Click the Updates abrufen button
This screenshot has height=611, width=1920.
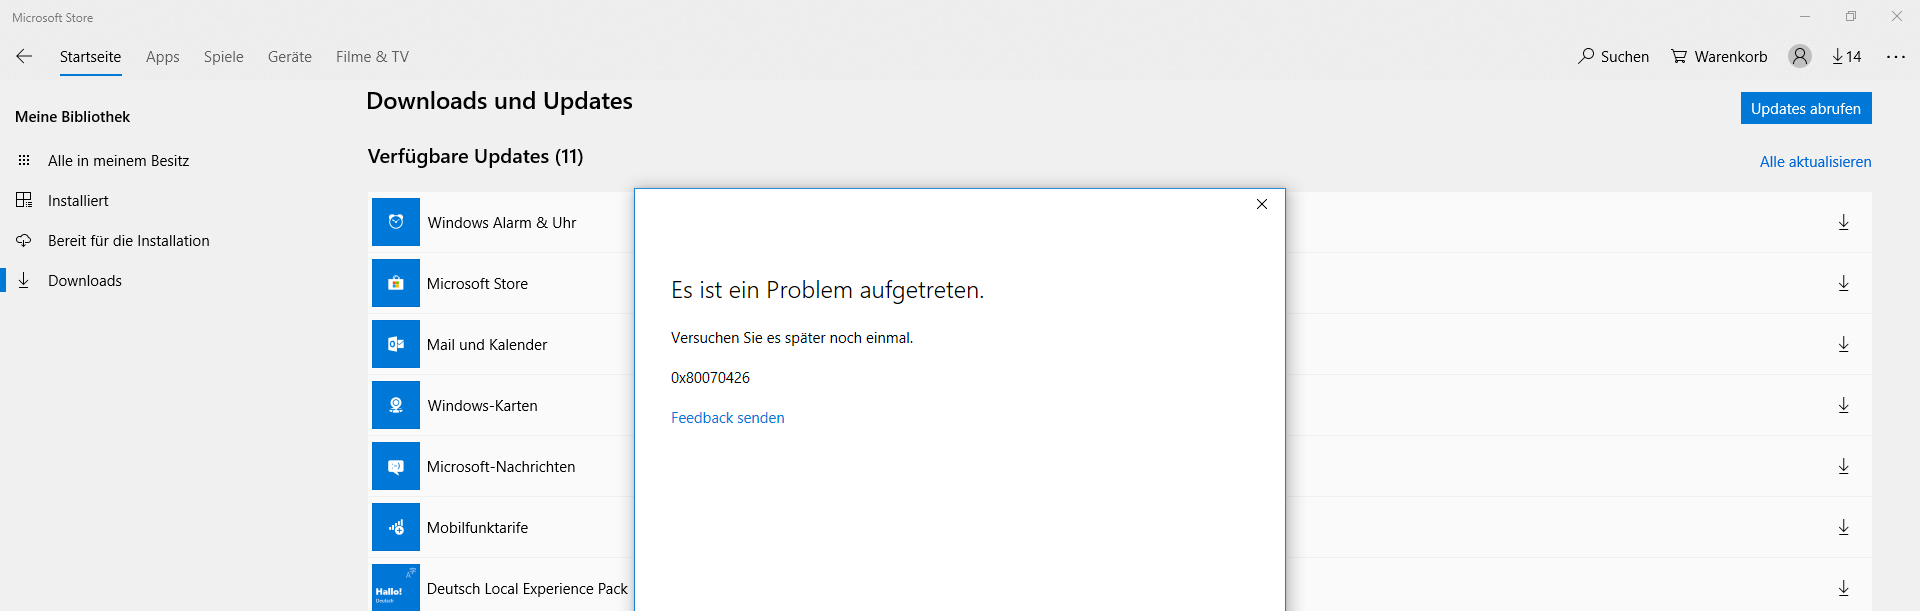click(1806, 108)
